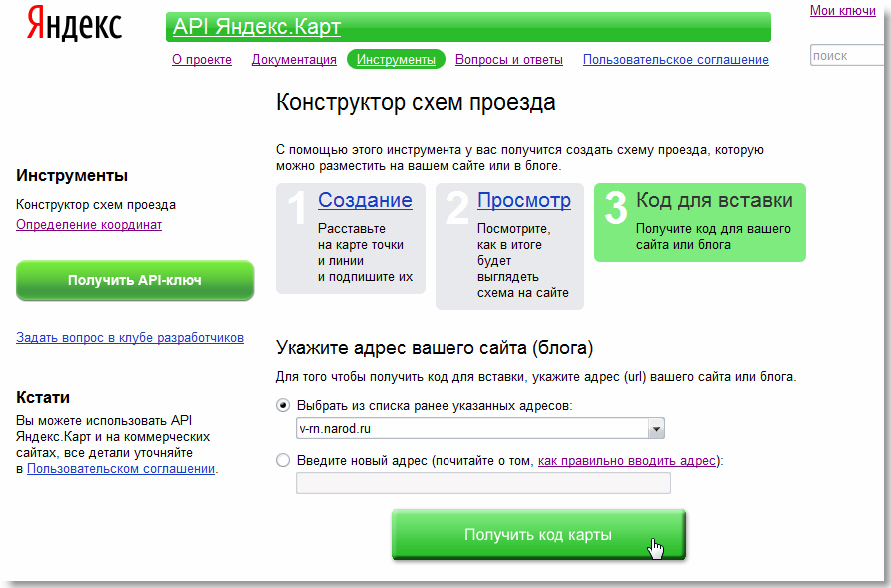The height and width of the screenshot is (588, 891).
Task: Click the Инструменты sidebar heading
Action: [72, 175]
